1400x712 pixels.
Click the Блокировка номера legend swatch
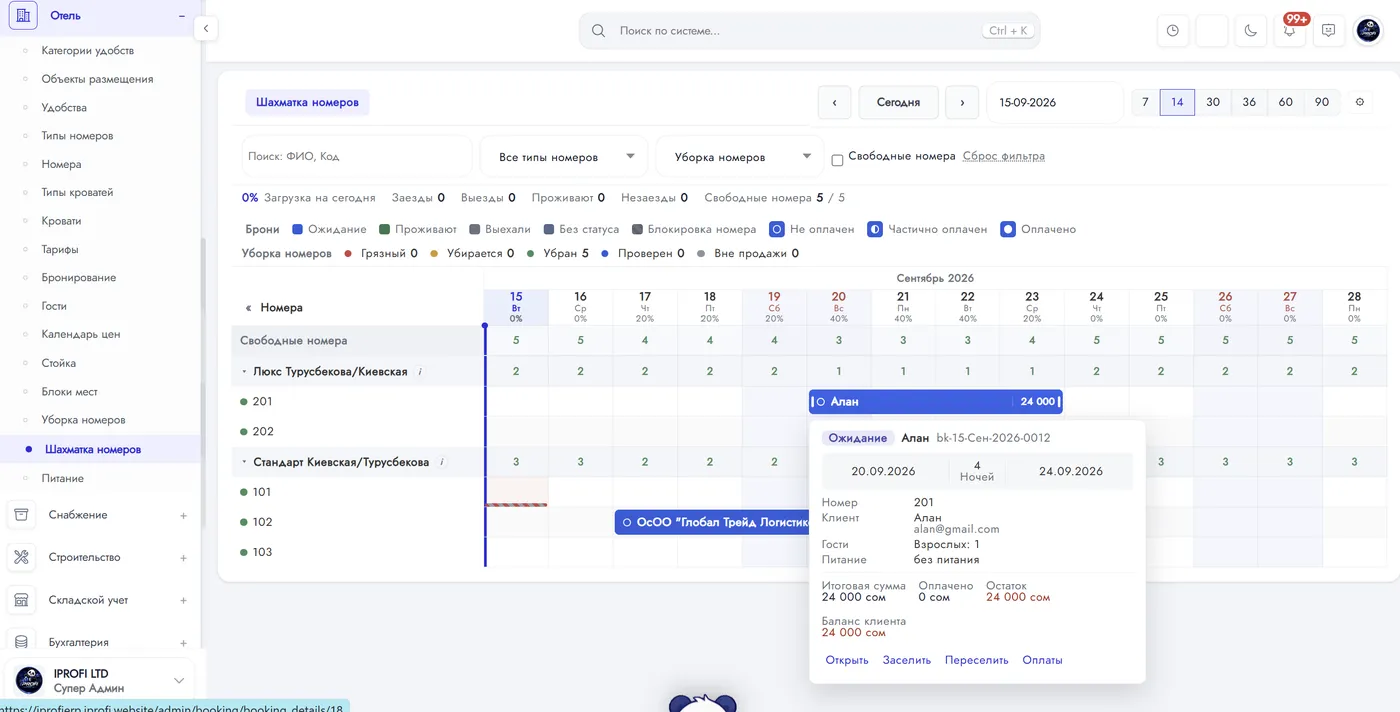point(637,229)
